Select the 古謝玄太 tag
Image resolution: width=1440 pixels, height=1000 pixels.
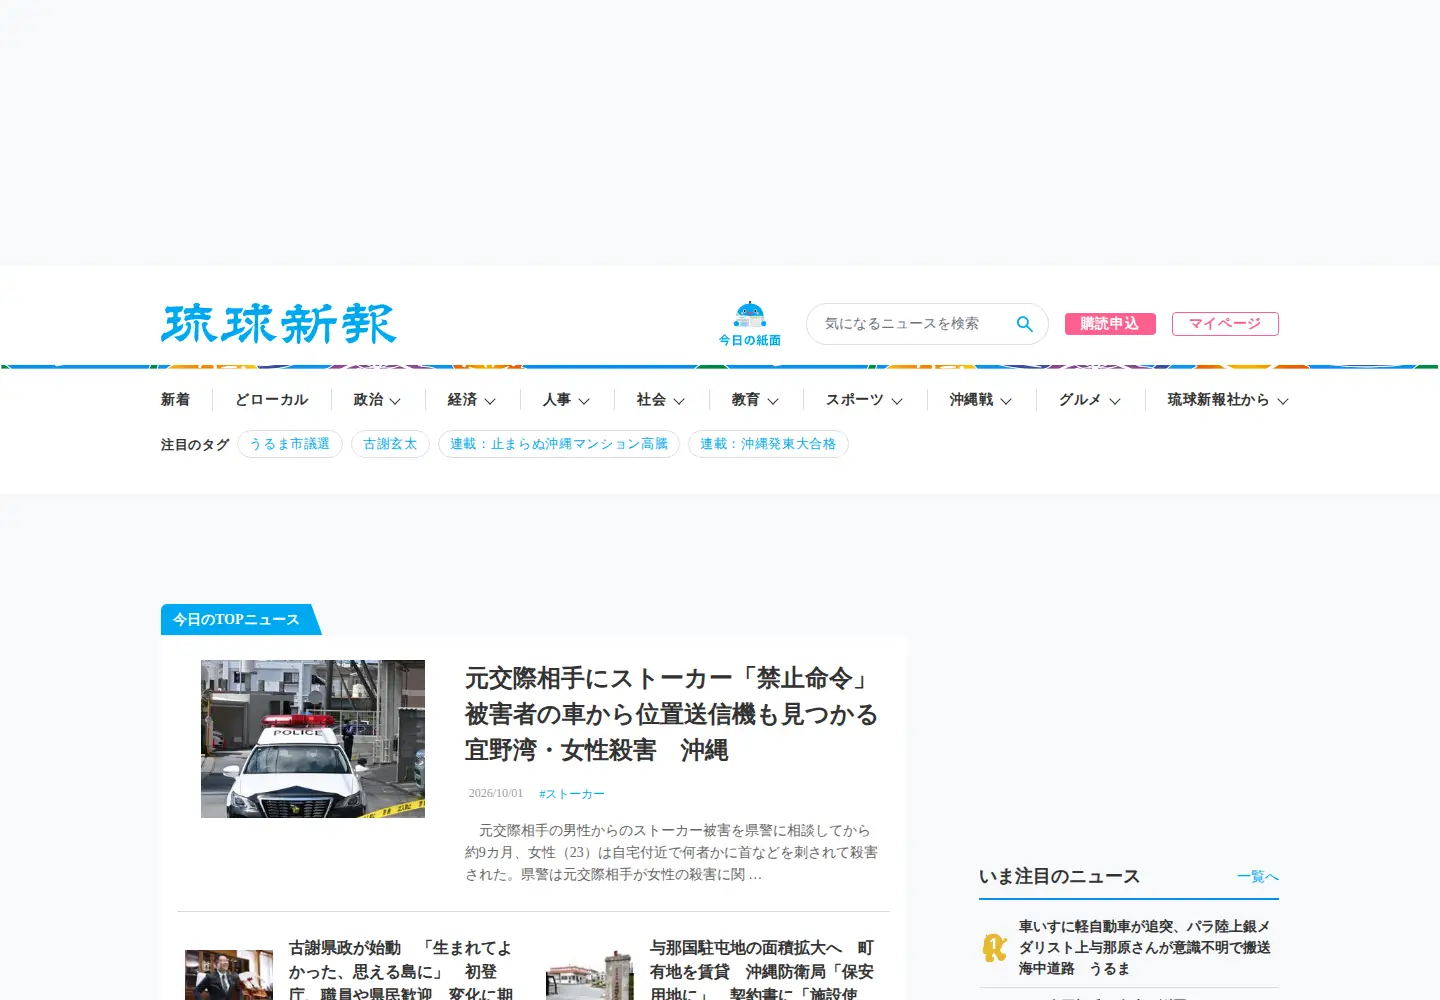click(x=390, y=444)
